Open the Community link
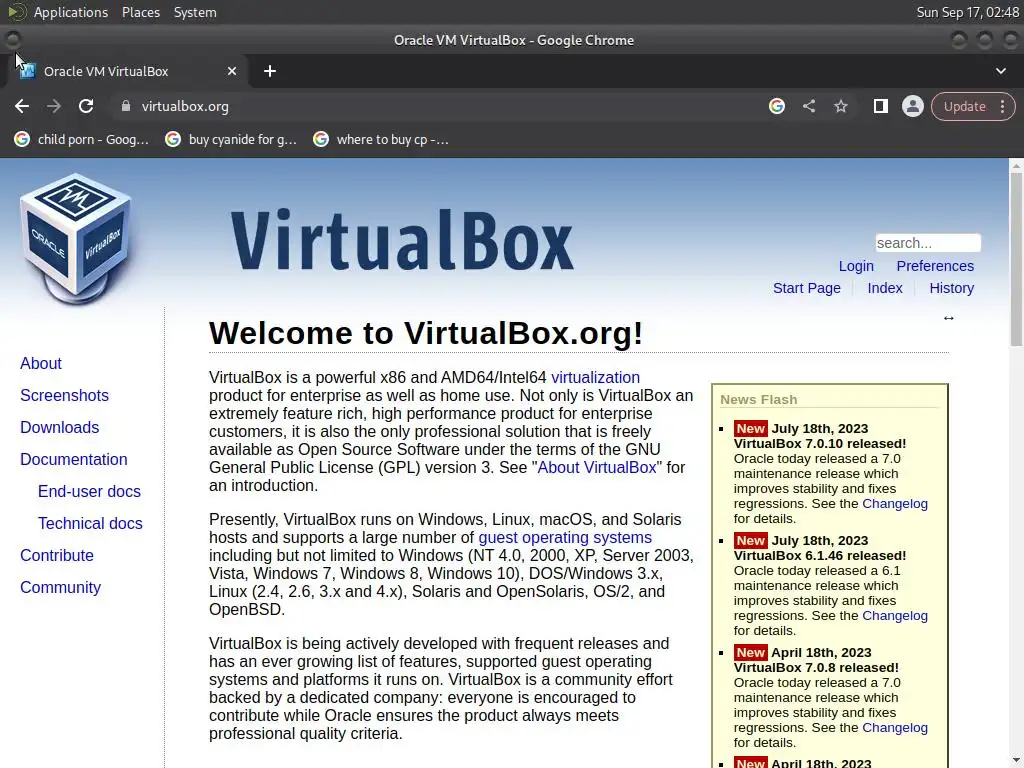Image resolution: width=1024 pixels, height=768 pixels. pyautogui.click(x=60, y=587)
